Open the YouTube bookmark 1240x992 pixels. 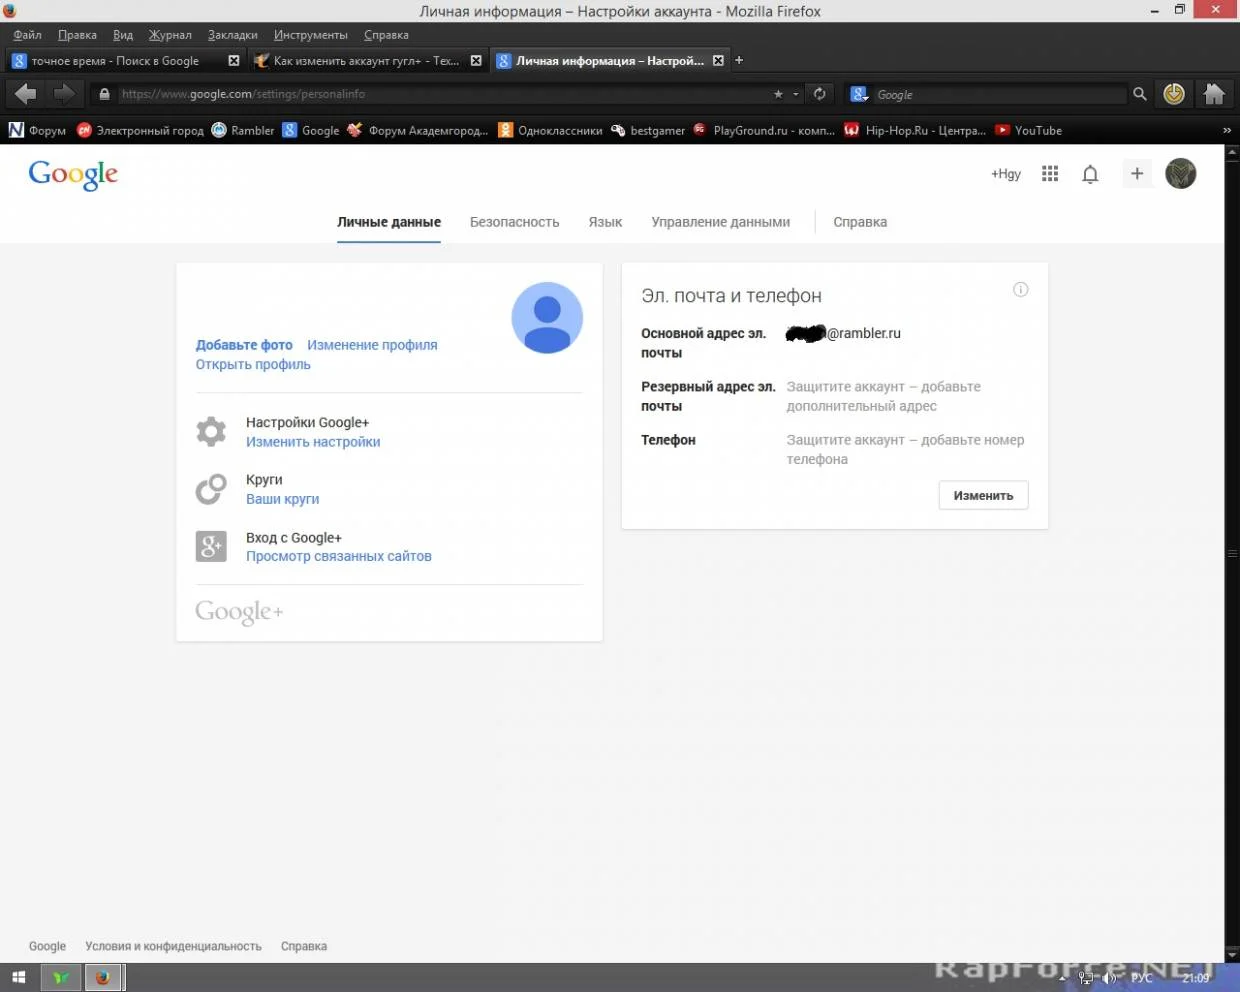pos(1029,130)
